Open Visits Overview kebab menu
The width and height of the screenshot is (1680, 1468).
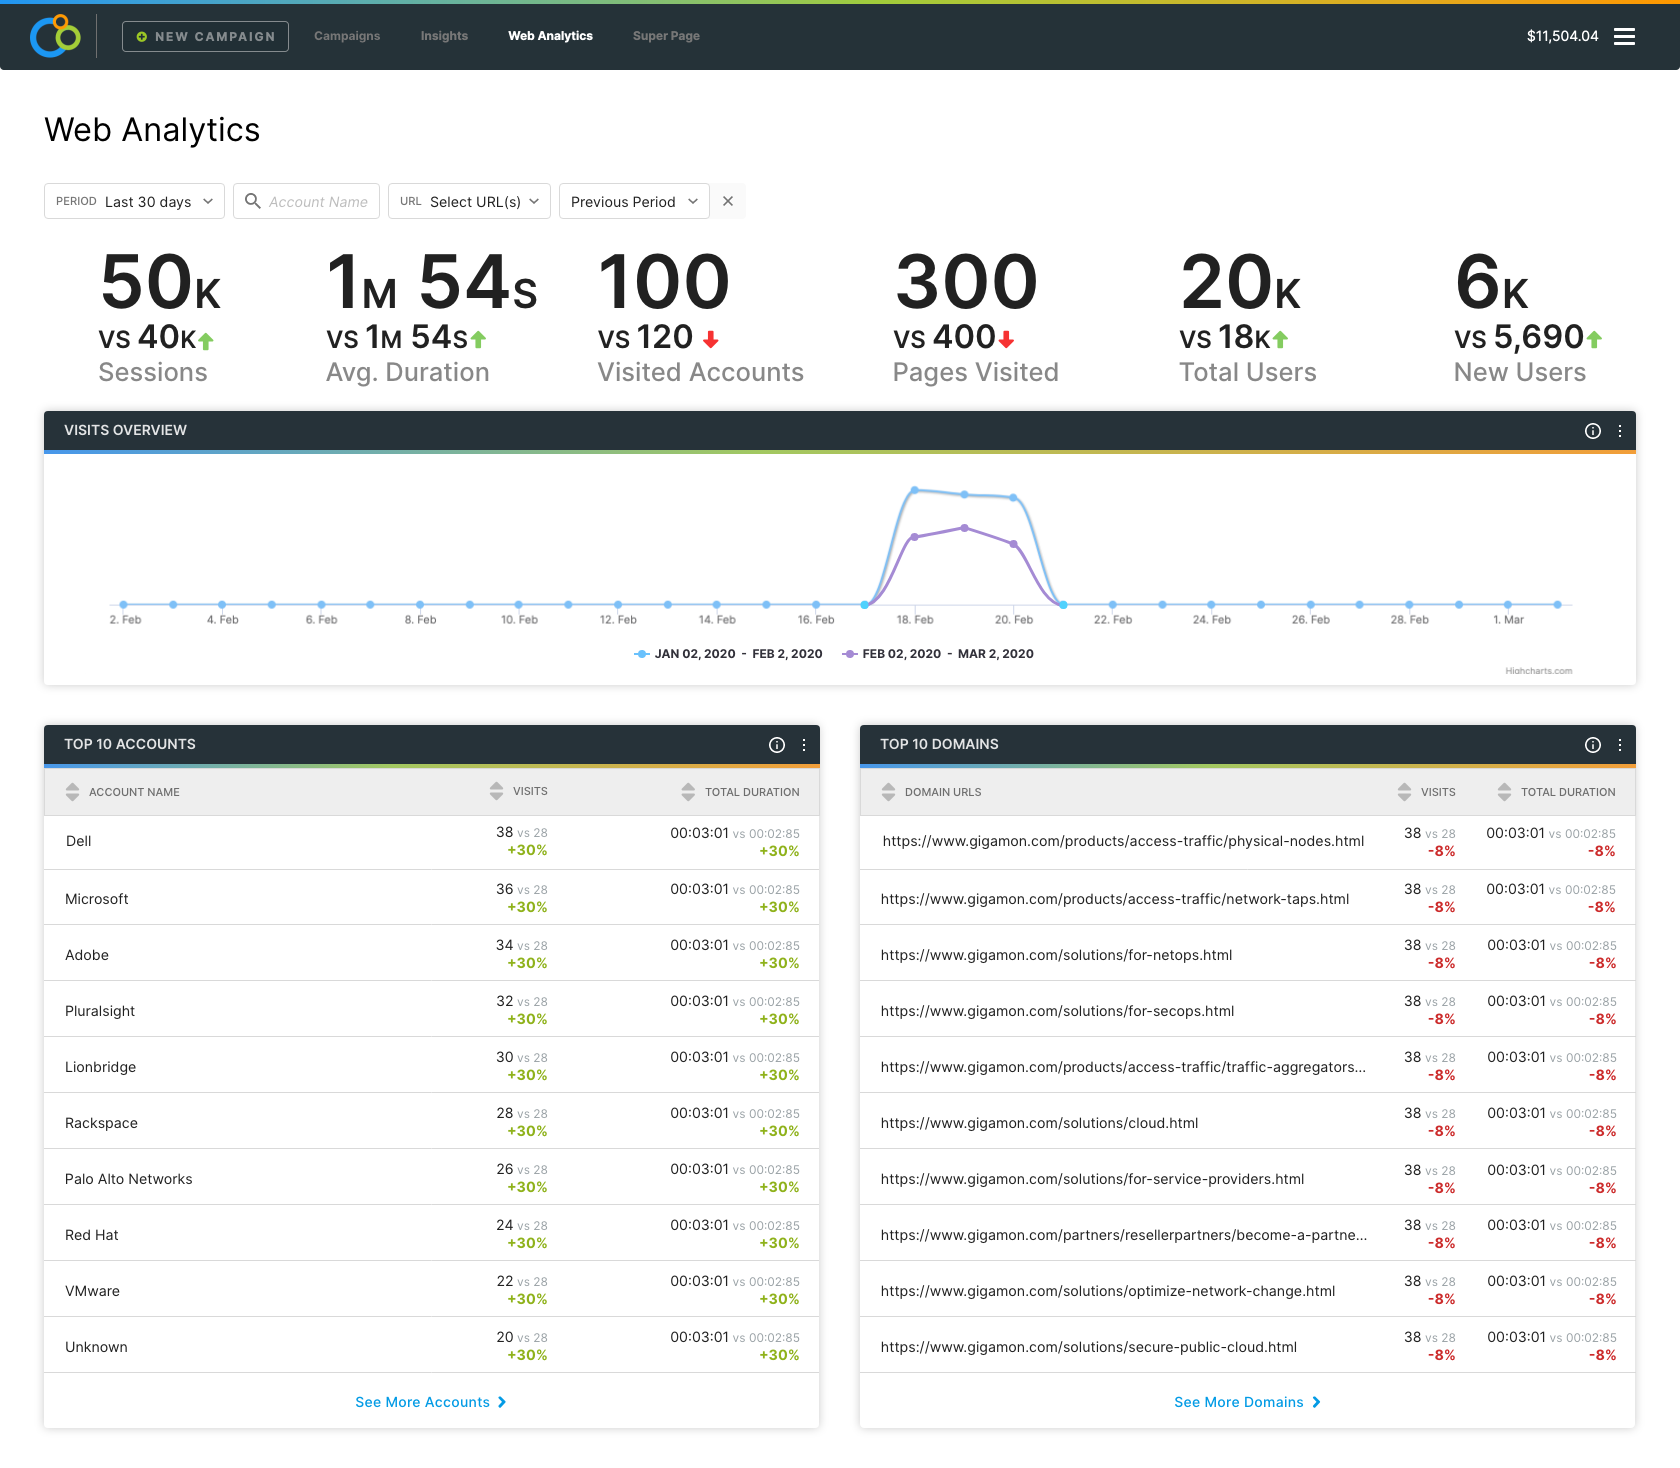coord(1620,431)
